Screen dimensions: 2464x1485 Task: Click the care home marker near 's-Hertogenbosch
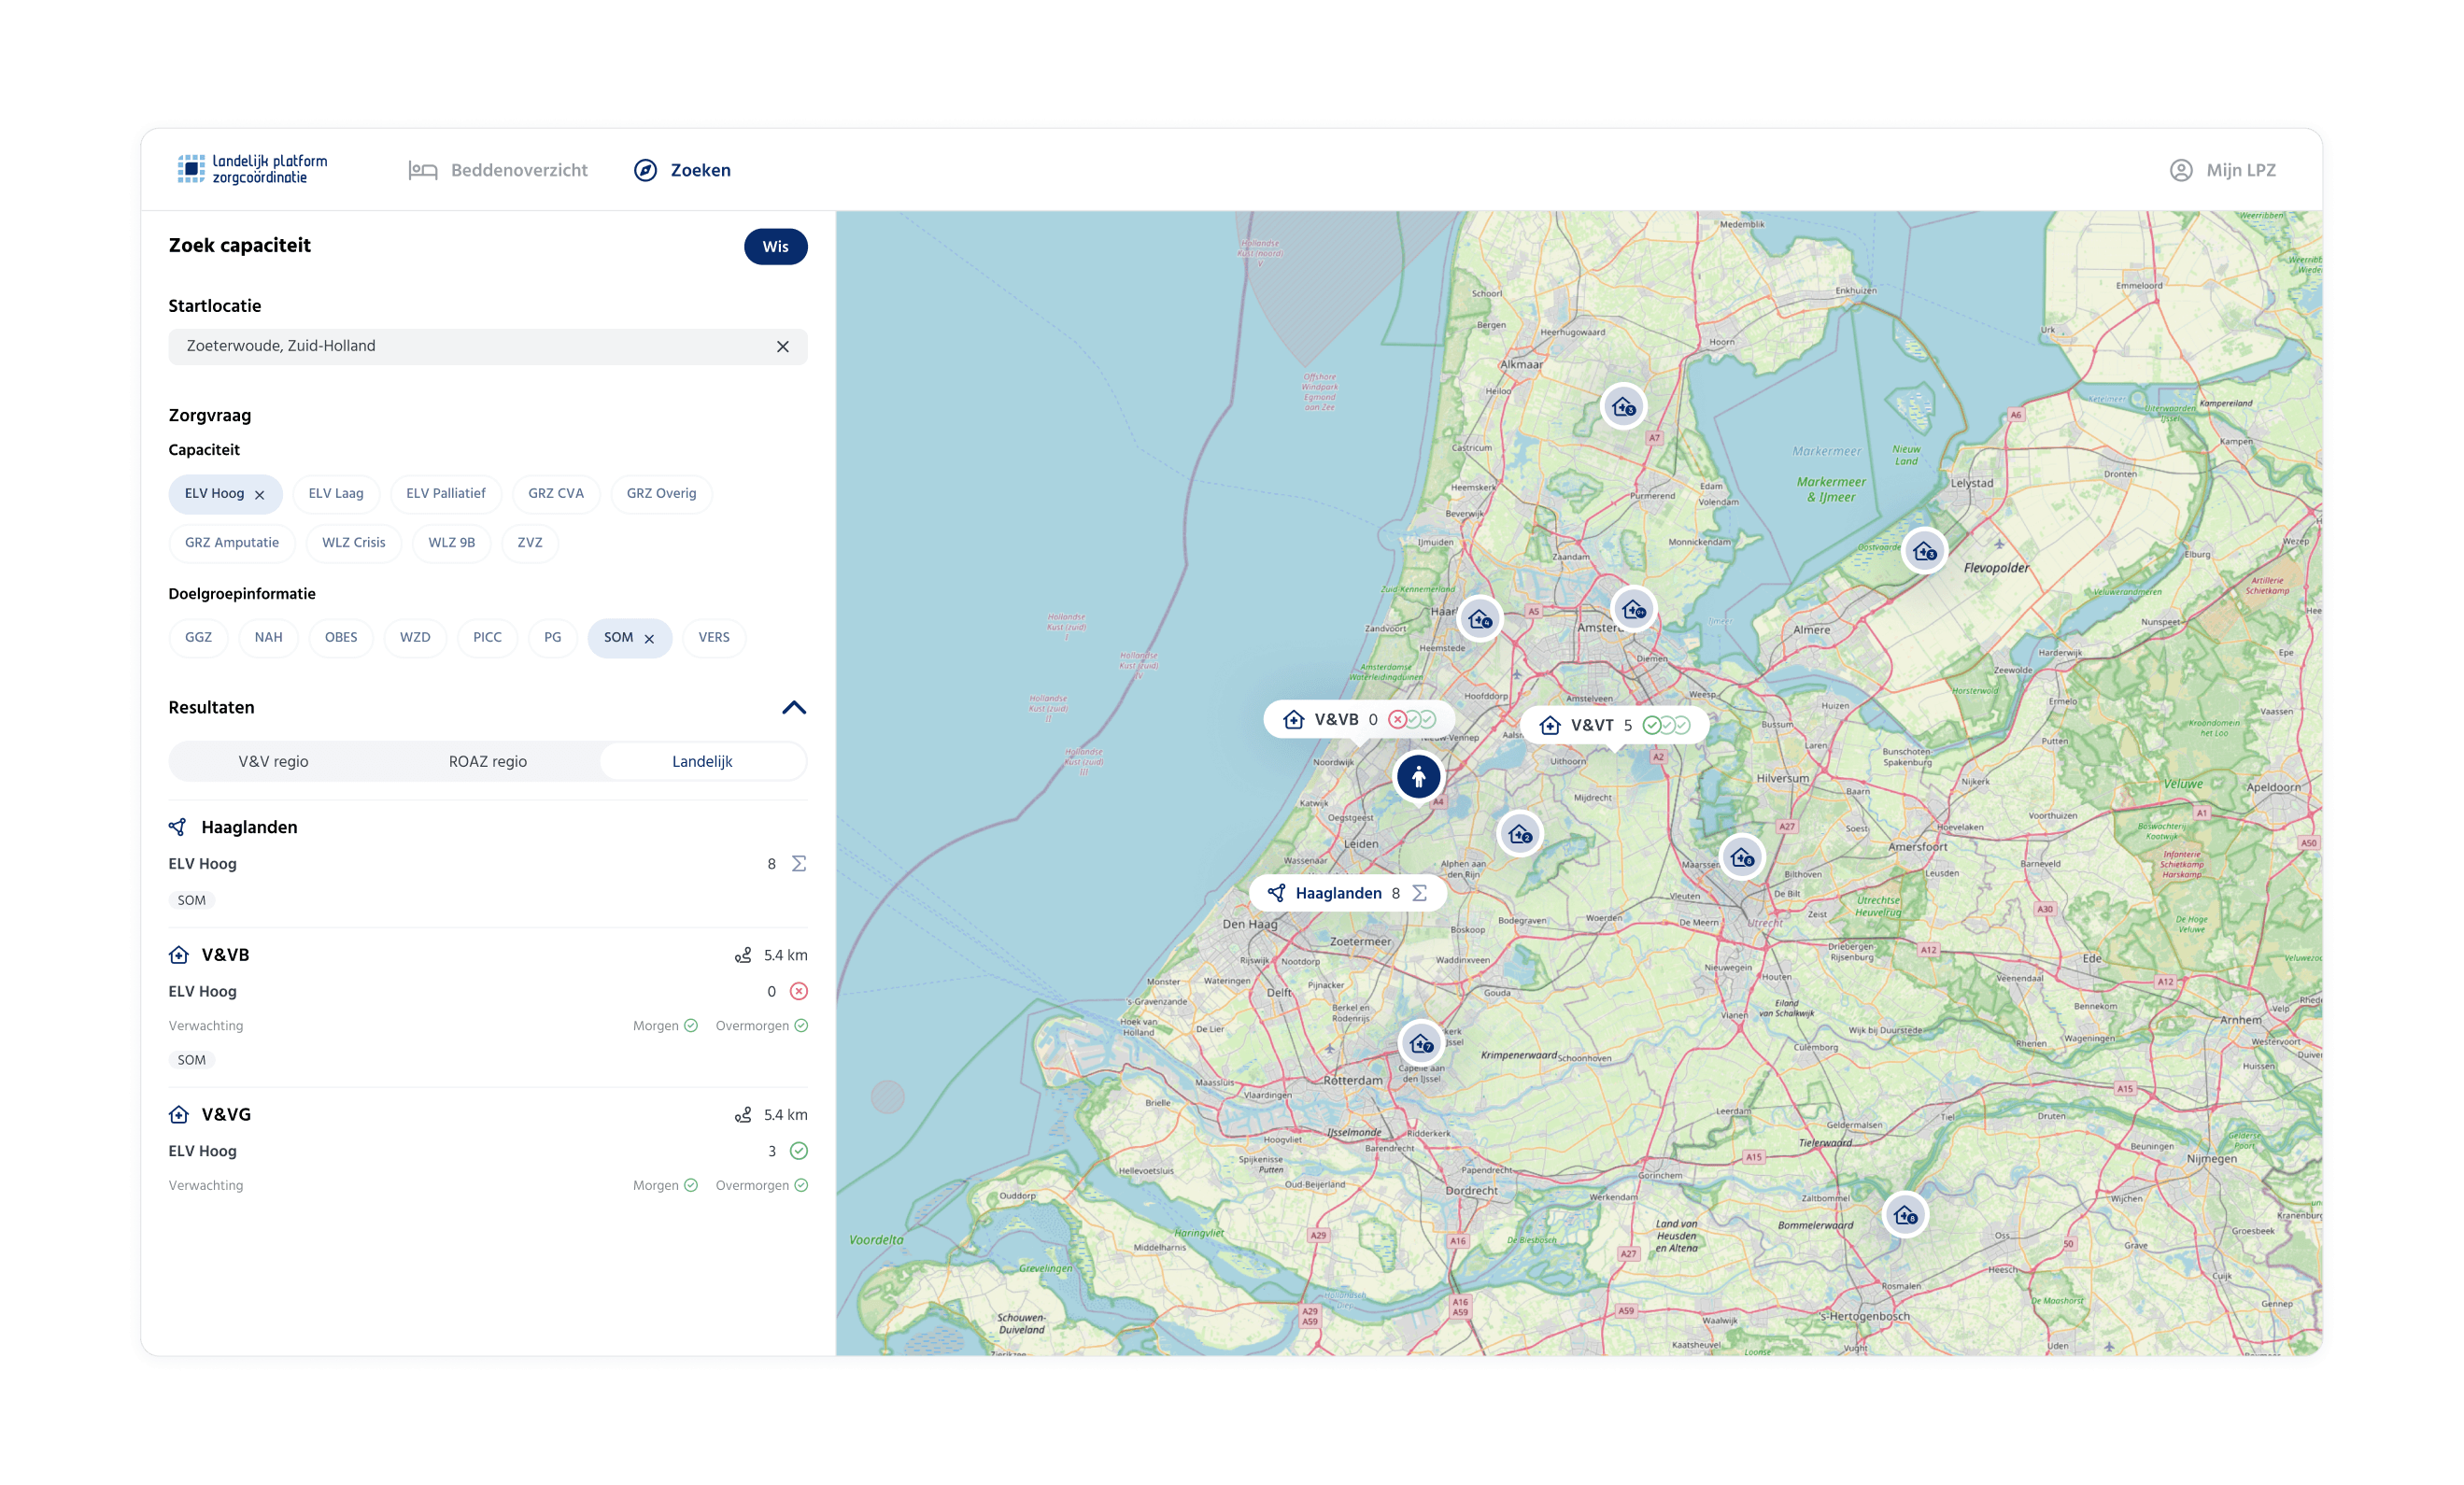(x=1905, y=1215)
